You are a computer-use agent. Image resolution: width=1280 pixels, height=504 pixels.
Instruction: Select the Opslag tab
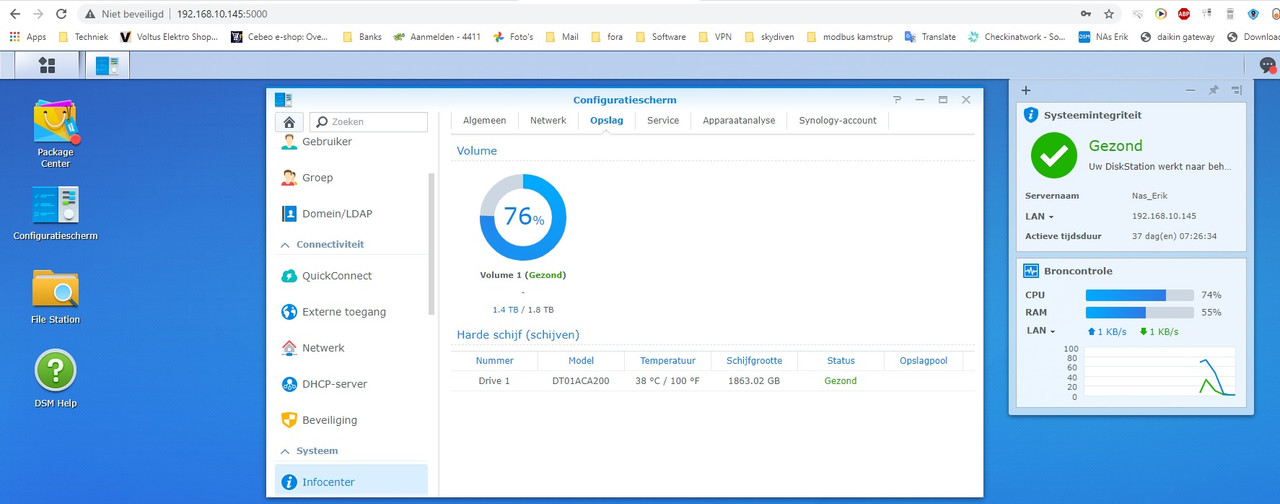[607, 120]
